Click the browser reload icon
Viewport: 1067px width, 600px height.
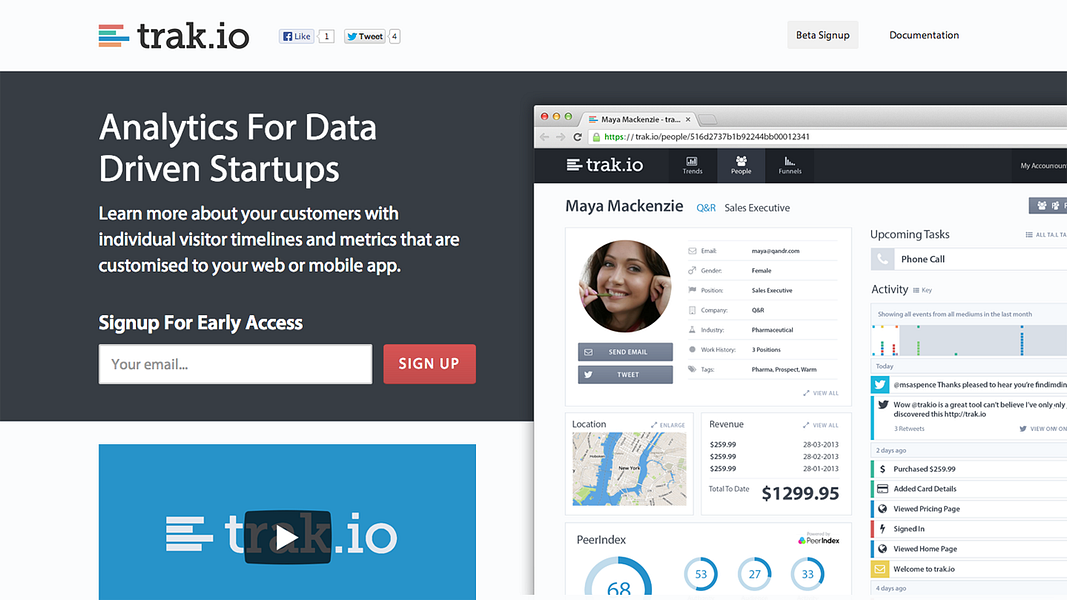coord(577,137)
